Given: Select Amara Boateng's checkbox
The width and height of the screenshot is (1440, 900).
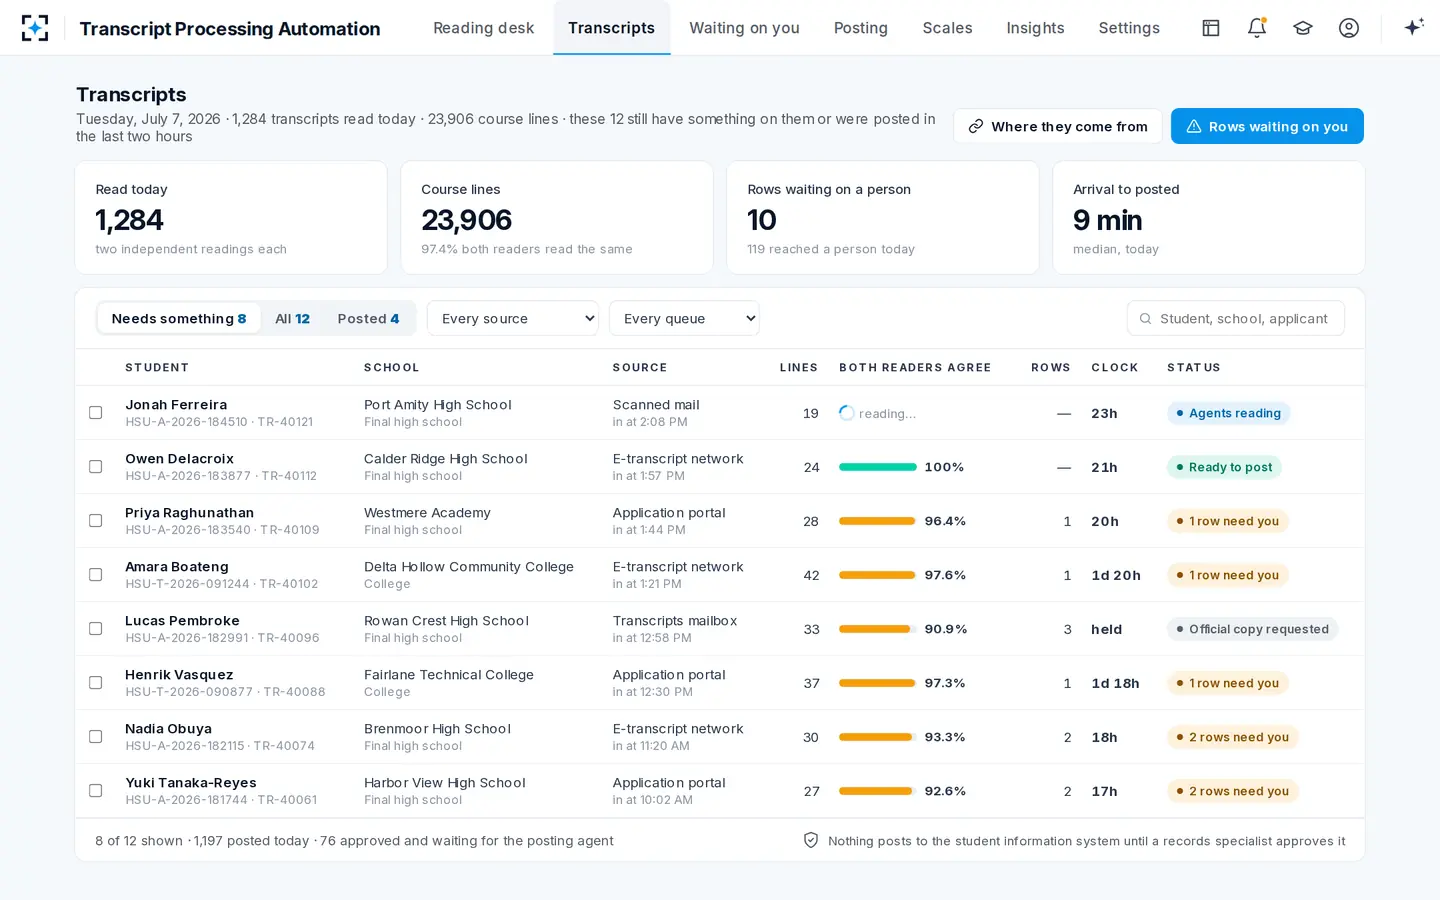Looking at the screenshot, I should pos(96,575).
